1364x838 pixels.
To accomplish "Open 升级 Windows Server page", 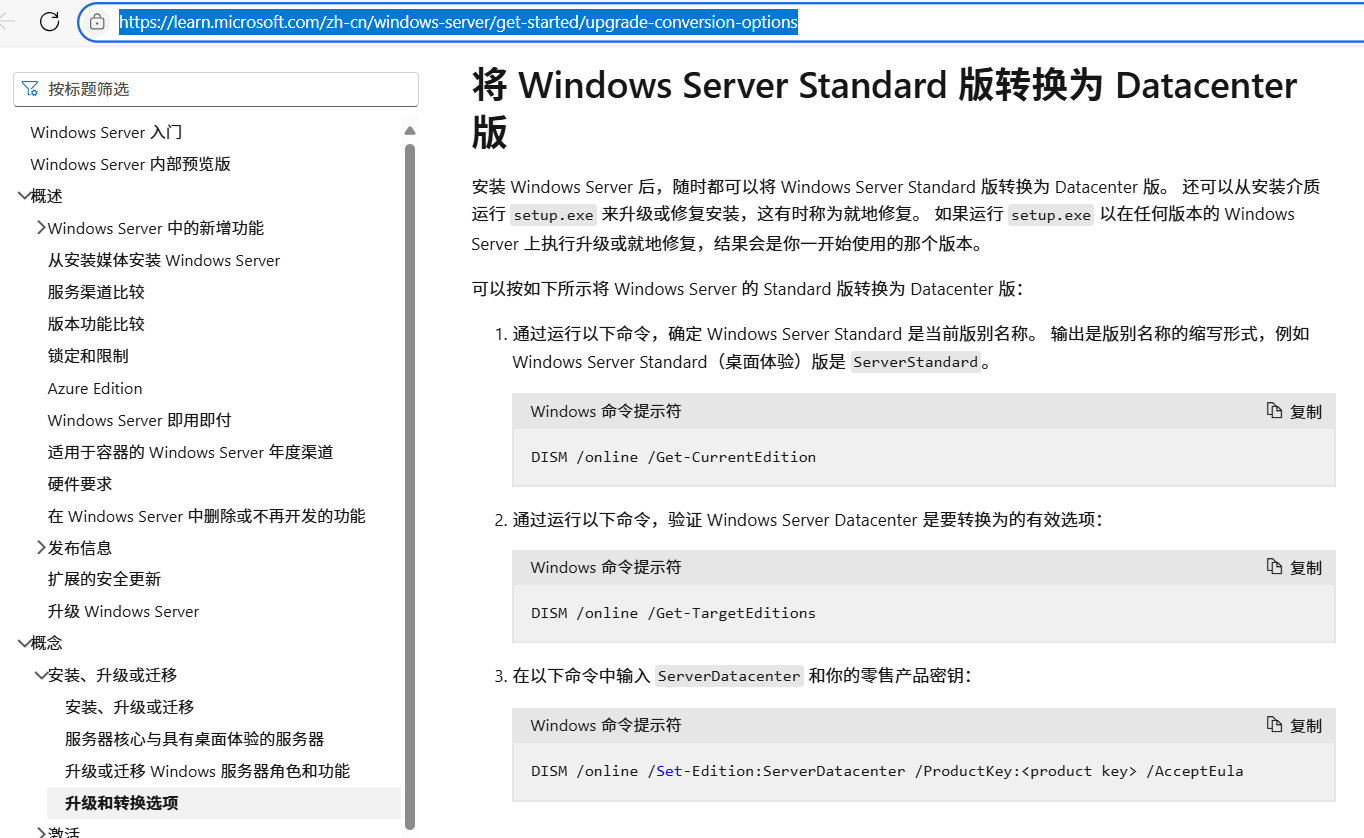I will 123,611.
